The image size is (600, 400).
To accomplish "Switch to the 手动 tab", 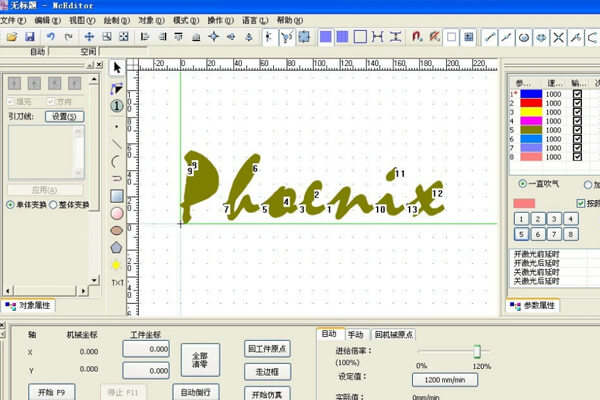I will tap(355, 334).
